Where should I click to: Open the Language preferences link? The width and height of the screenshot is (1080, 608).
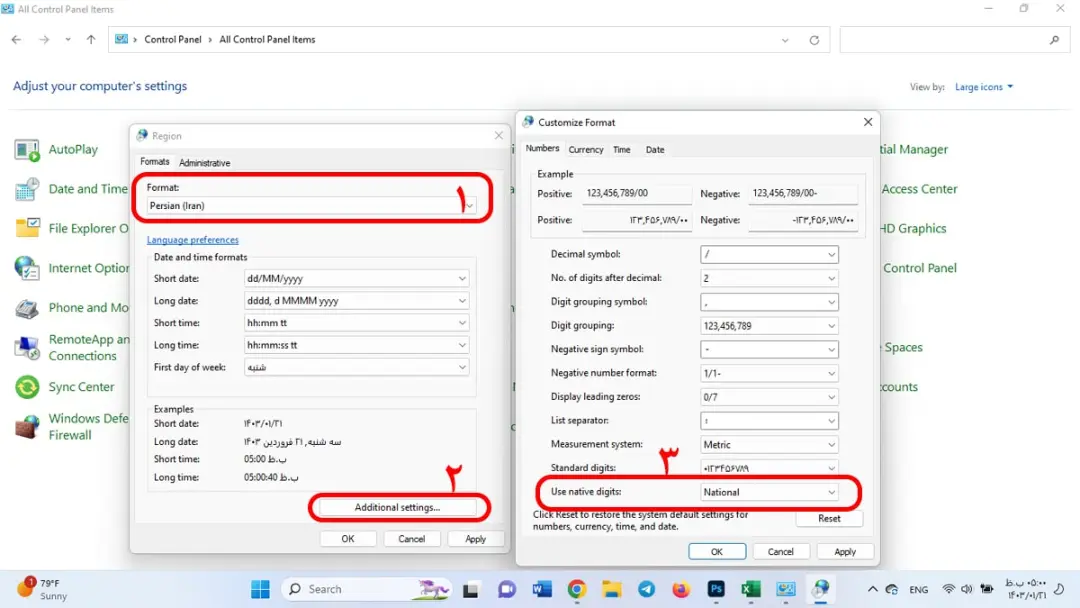(192, 240)
